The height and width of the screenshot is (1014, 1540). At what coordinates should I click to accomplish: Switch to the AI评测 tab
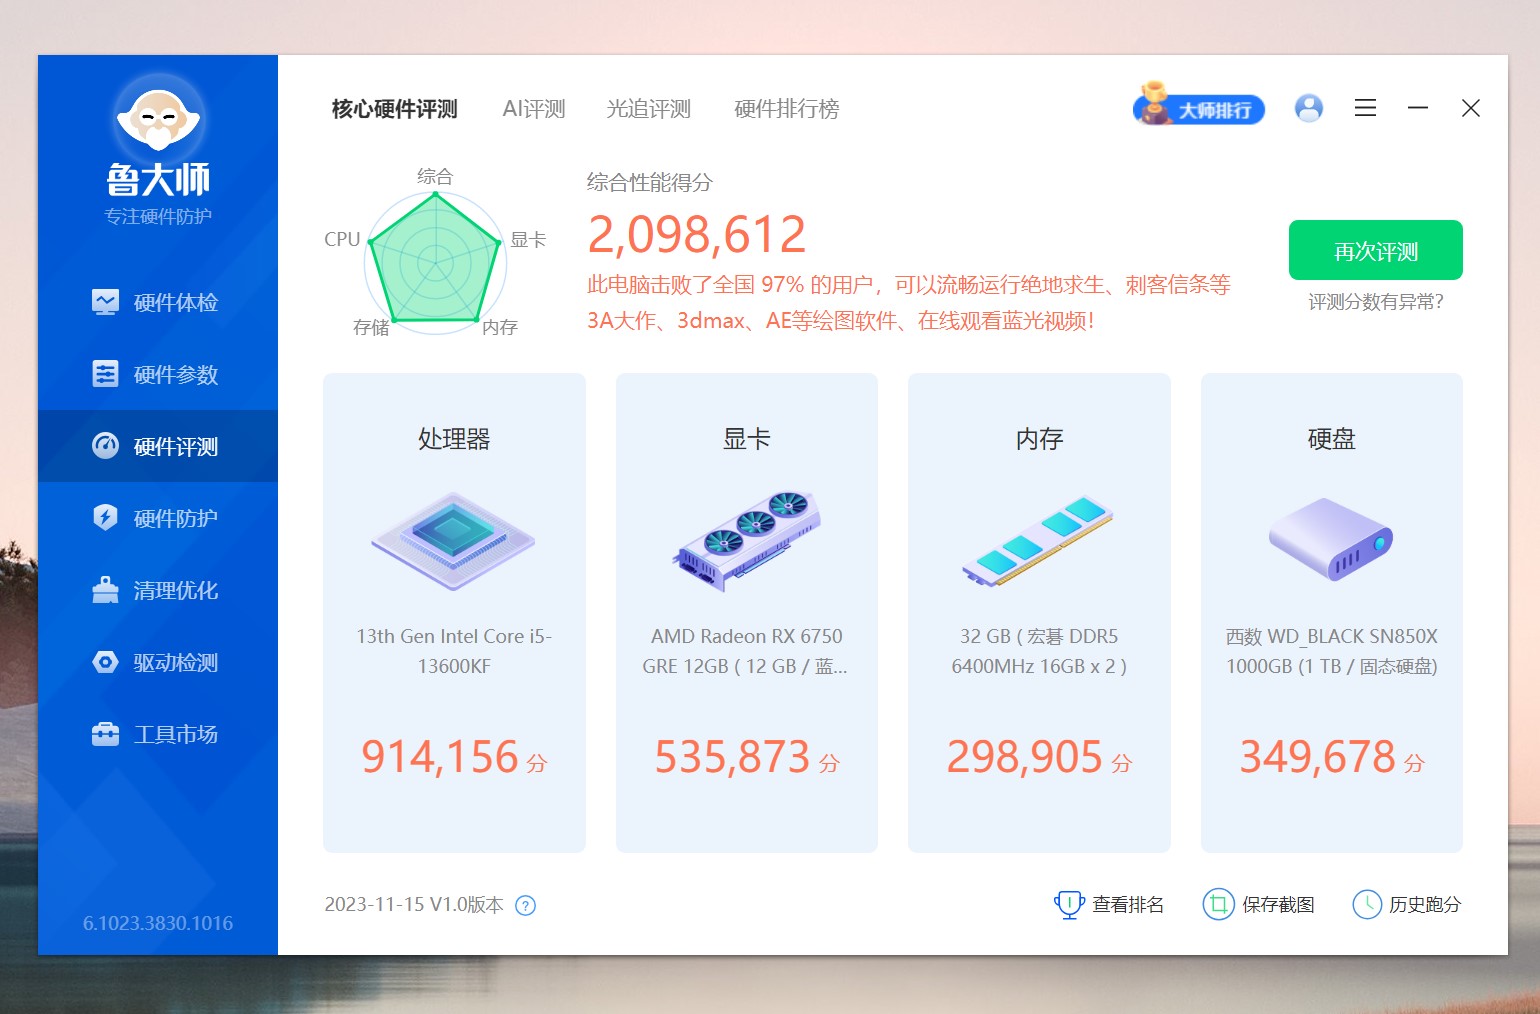point(534,109)
